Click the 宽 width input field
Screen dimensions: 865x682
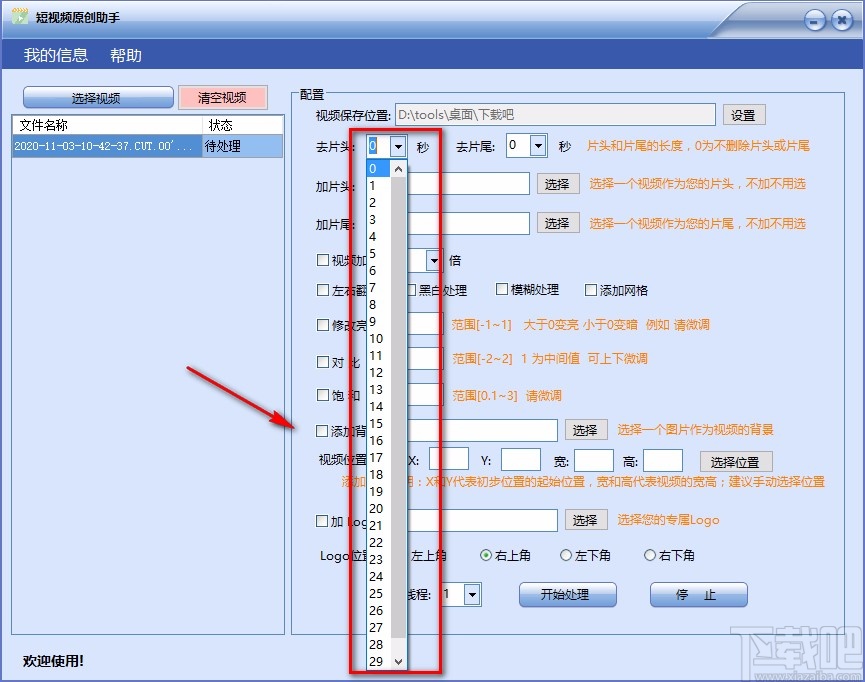[x=594, y=460]
